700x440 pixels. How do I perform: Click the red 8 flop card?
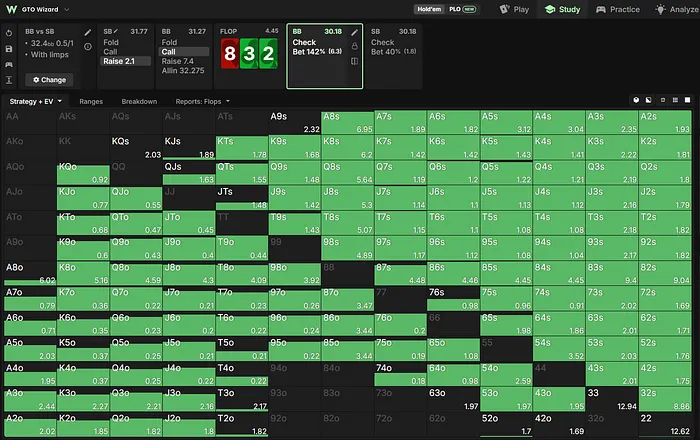click(x=229, y=54)
